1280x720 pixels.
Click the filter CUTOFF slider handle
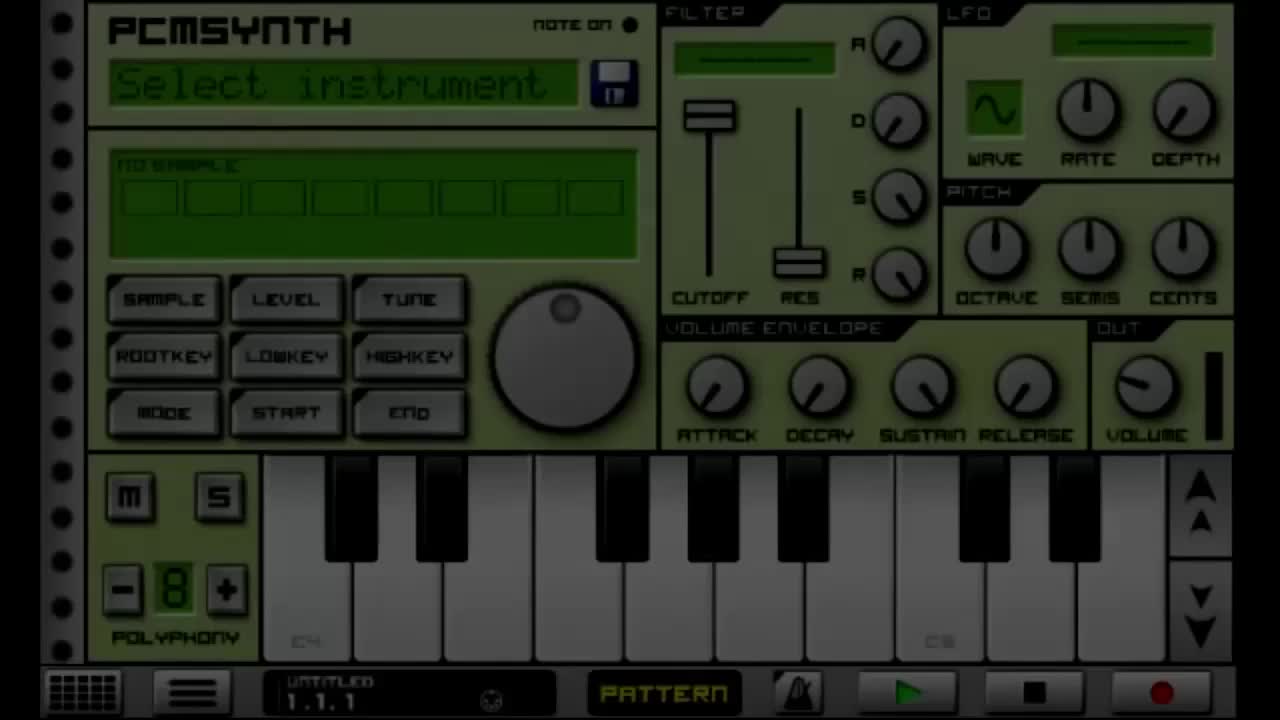coord(709,116)
